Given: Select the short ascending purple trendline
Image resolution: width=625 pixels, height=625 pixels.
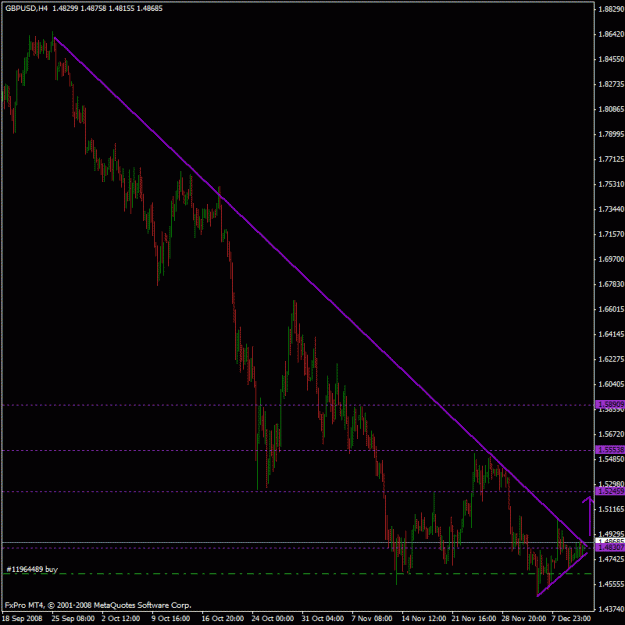Looking at the screenshot, I should click(x=562, y=574).
